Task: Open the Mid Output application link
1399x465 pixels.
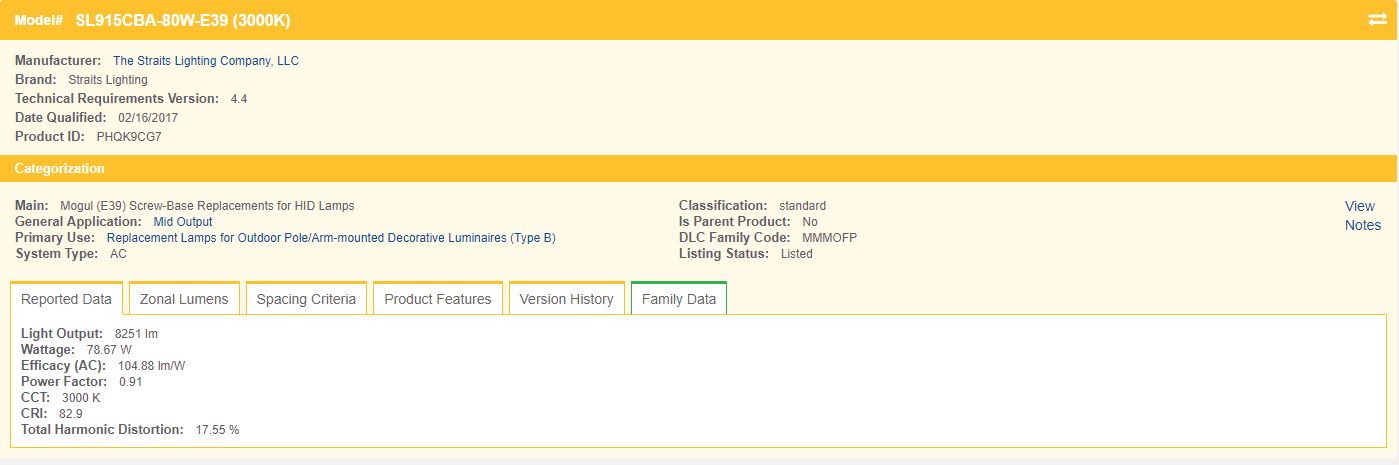Action: click(183, 222)
